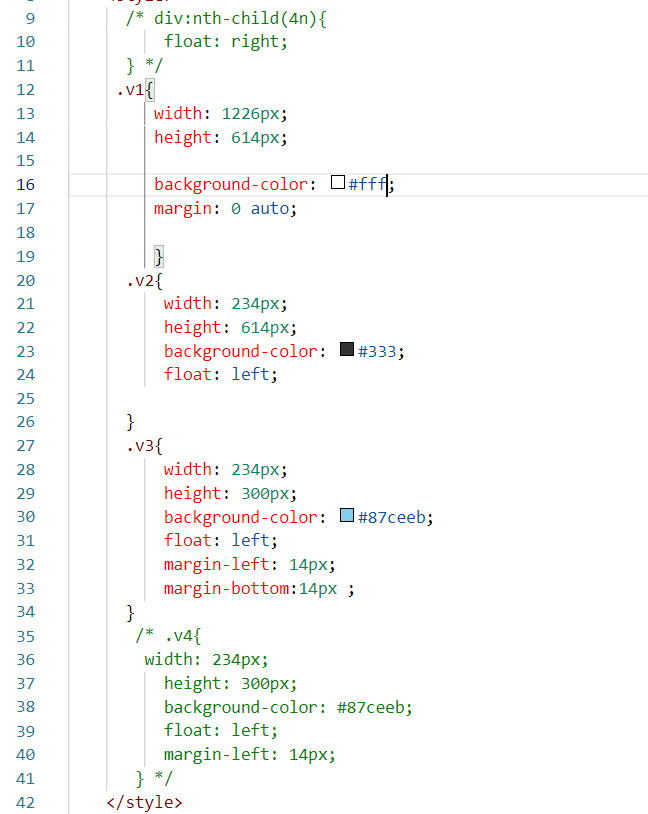
Task: Click line number 20 in gutter
Action: click(25, 281)
